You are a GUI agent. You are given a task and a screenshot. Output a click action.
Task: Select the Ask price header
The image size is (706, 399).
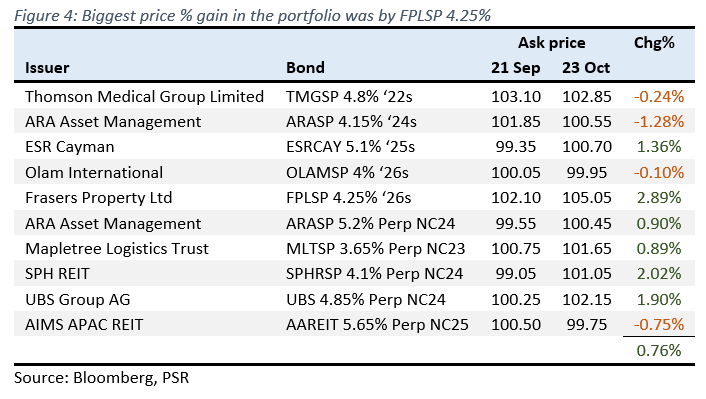[x=552, y=43]
